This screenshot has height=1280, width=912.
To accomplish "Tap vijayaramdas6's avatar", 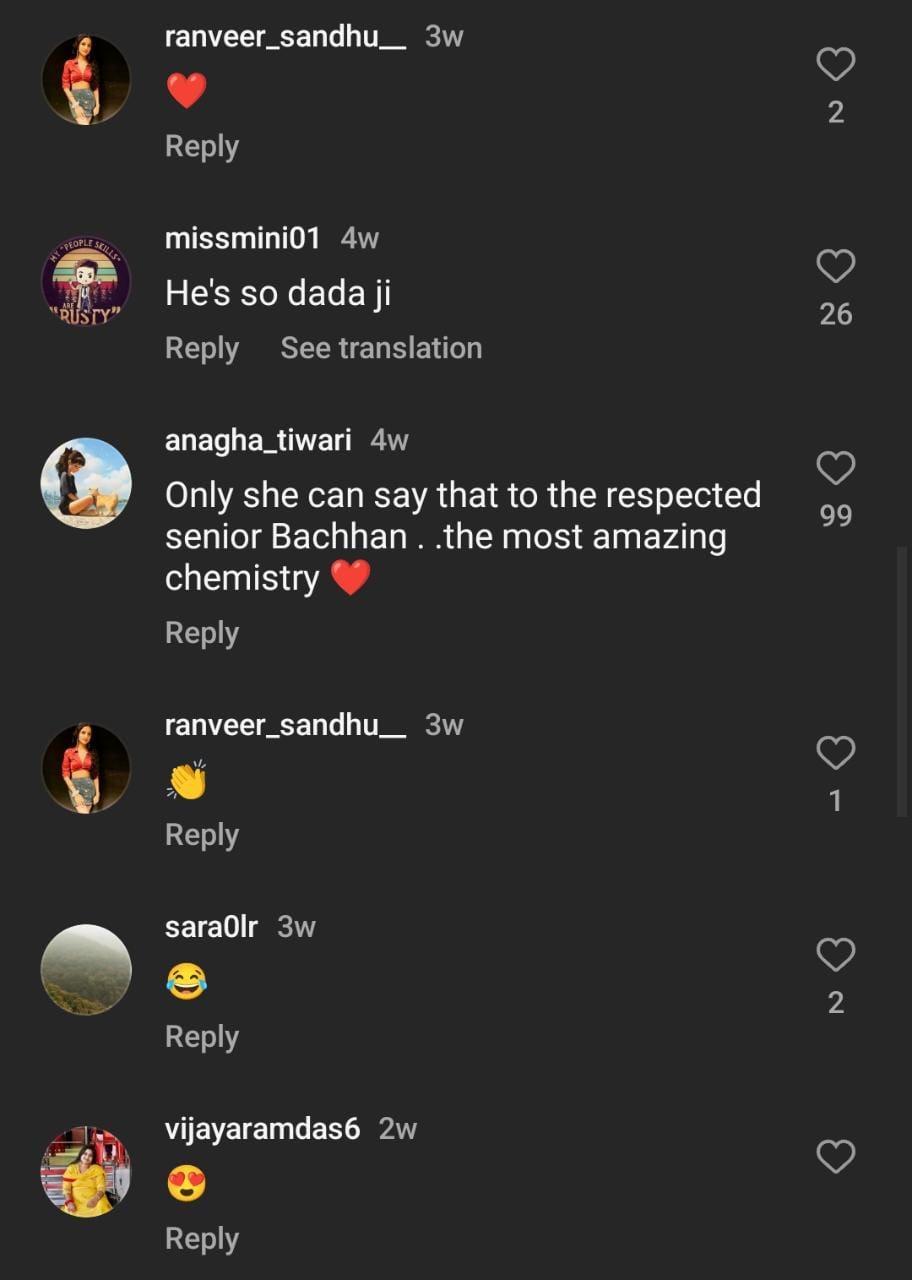I will pyautogui.click(x=86, y=1171).
